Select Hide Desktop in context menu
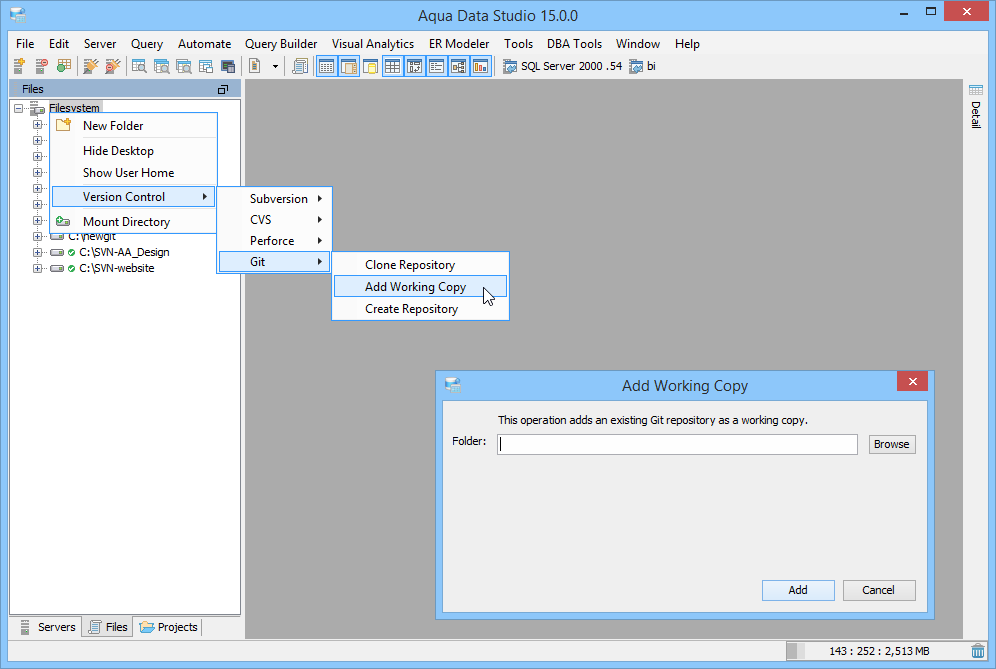Image resolution: width=996 pixels, height=669 pixels. [x=133, y=151]
